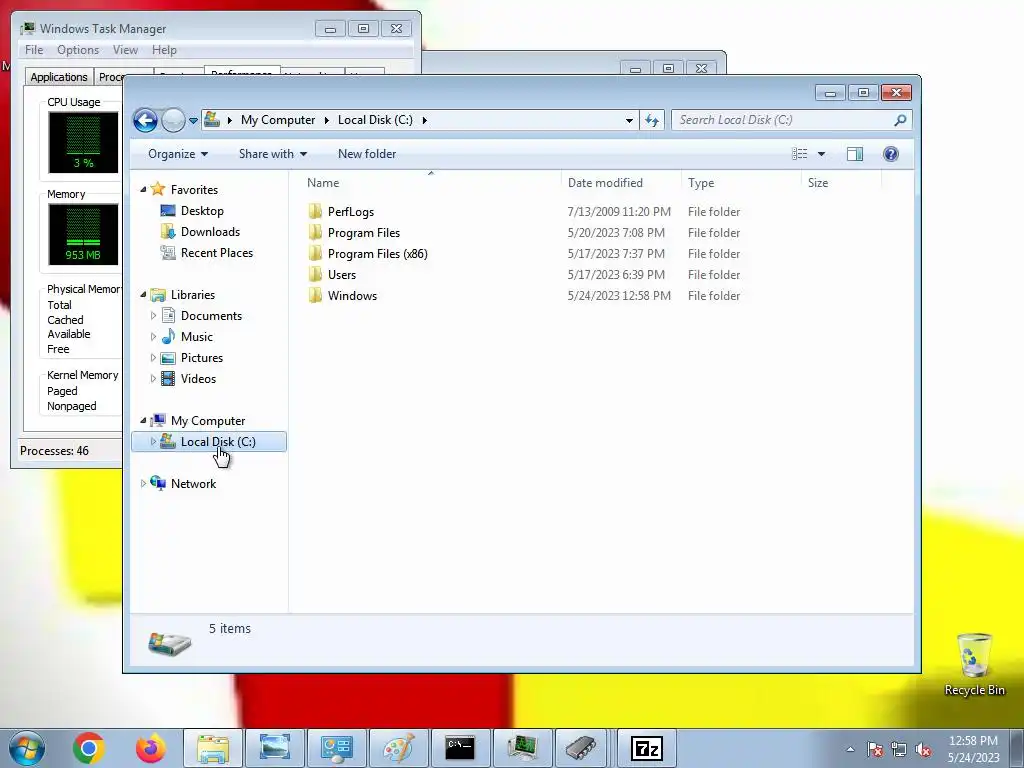Select the Windows folder icon
Screen dimensions: 1024x768
coord(315,295)
